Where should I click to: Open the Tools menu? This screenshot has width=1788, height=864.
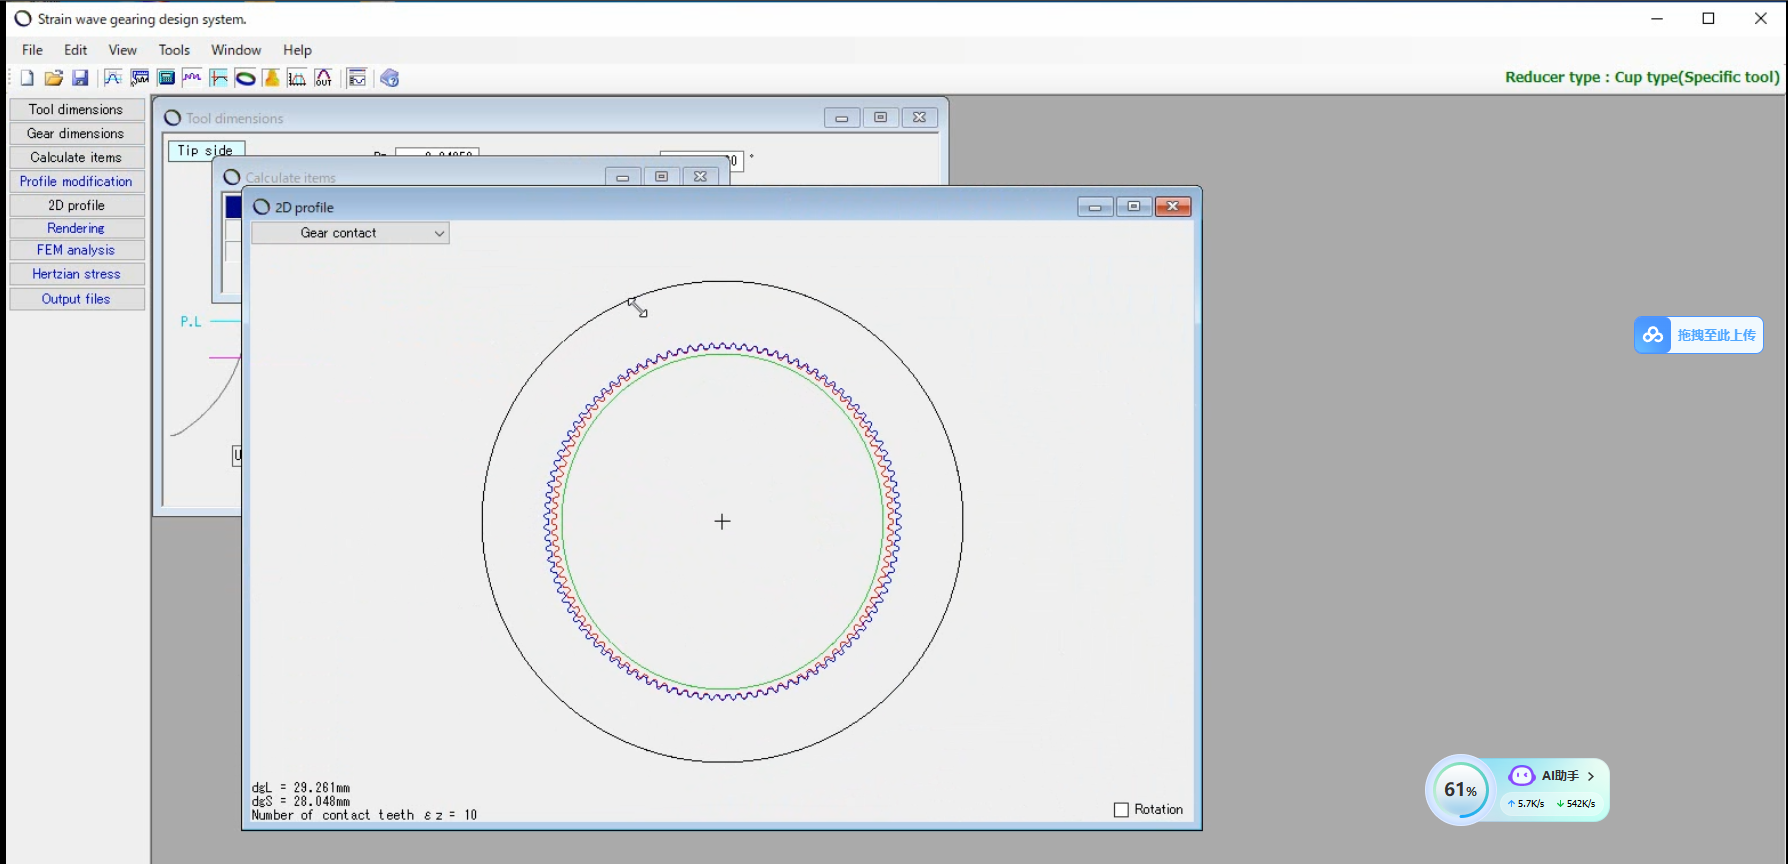[x=174, y=50]
